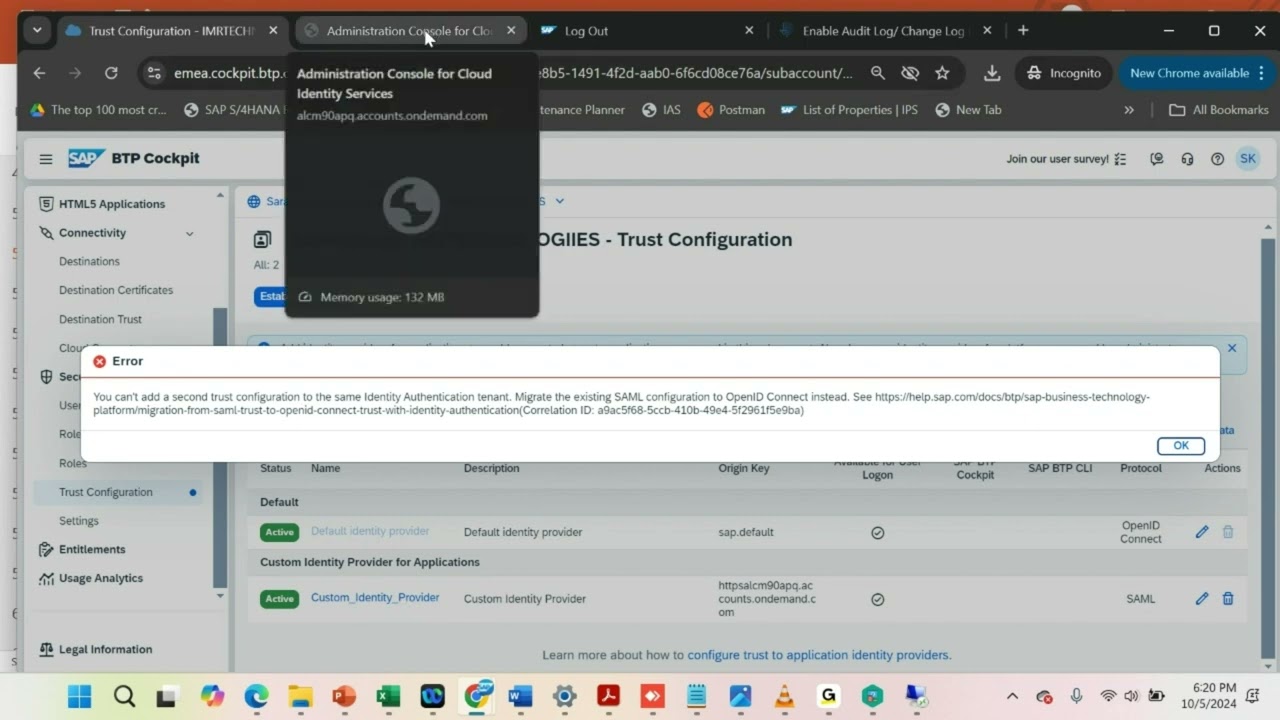Bookmark this page with the star icon
1280x720 pixels.
pyautogui.click(x=941, y=73)
